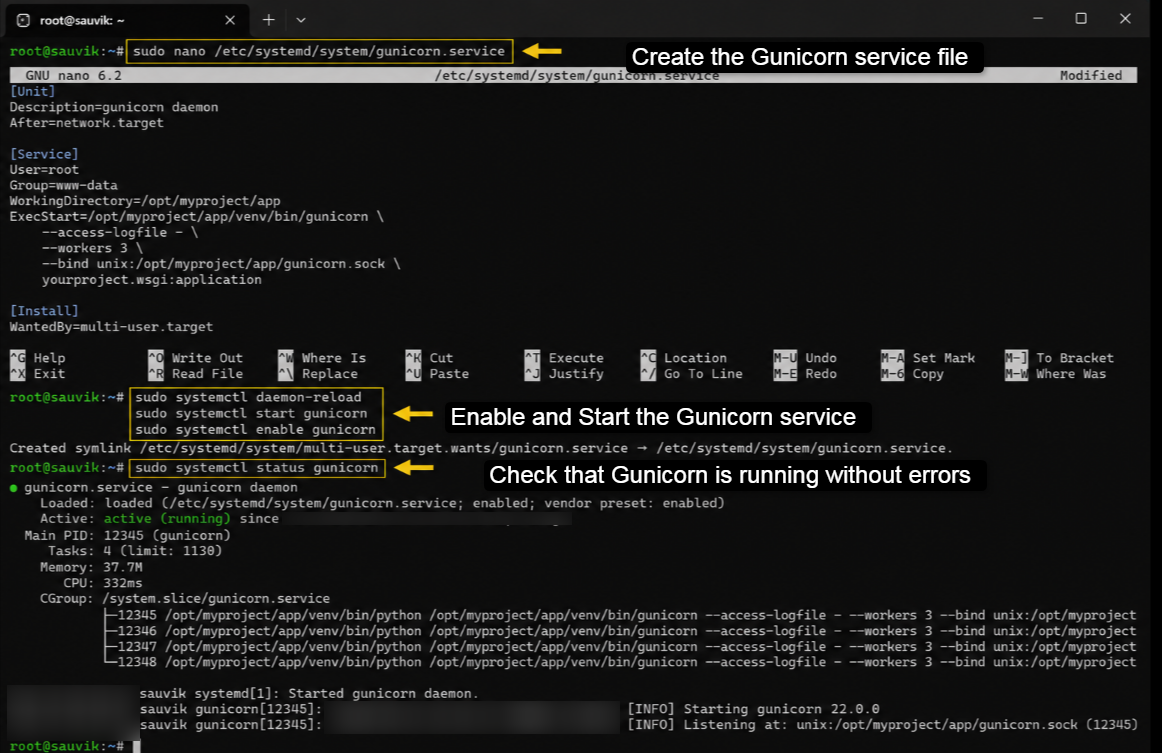
Task: Click the --bind unix socket line in nano
Action: coord(221,264)
